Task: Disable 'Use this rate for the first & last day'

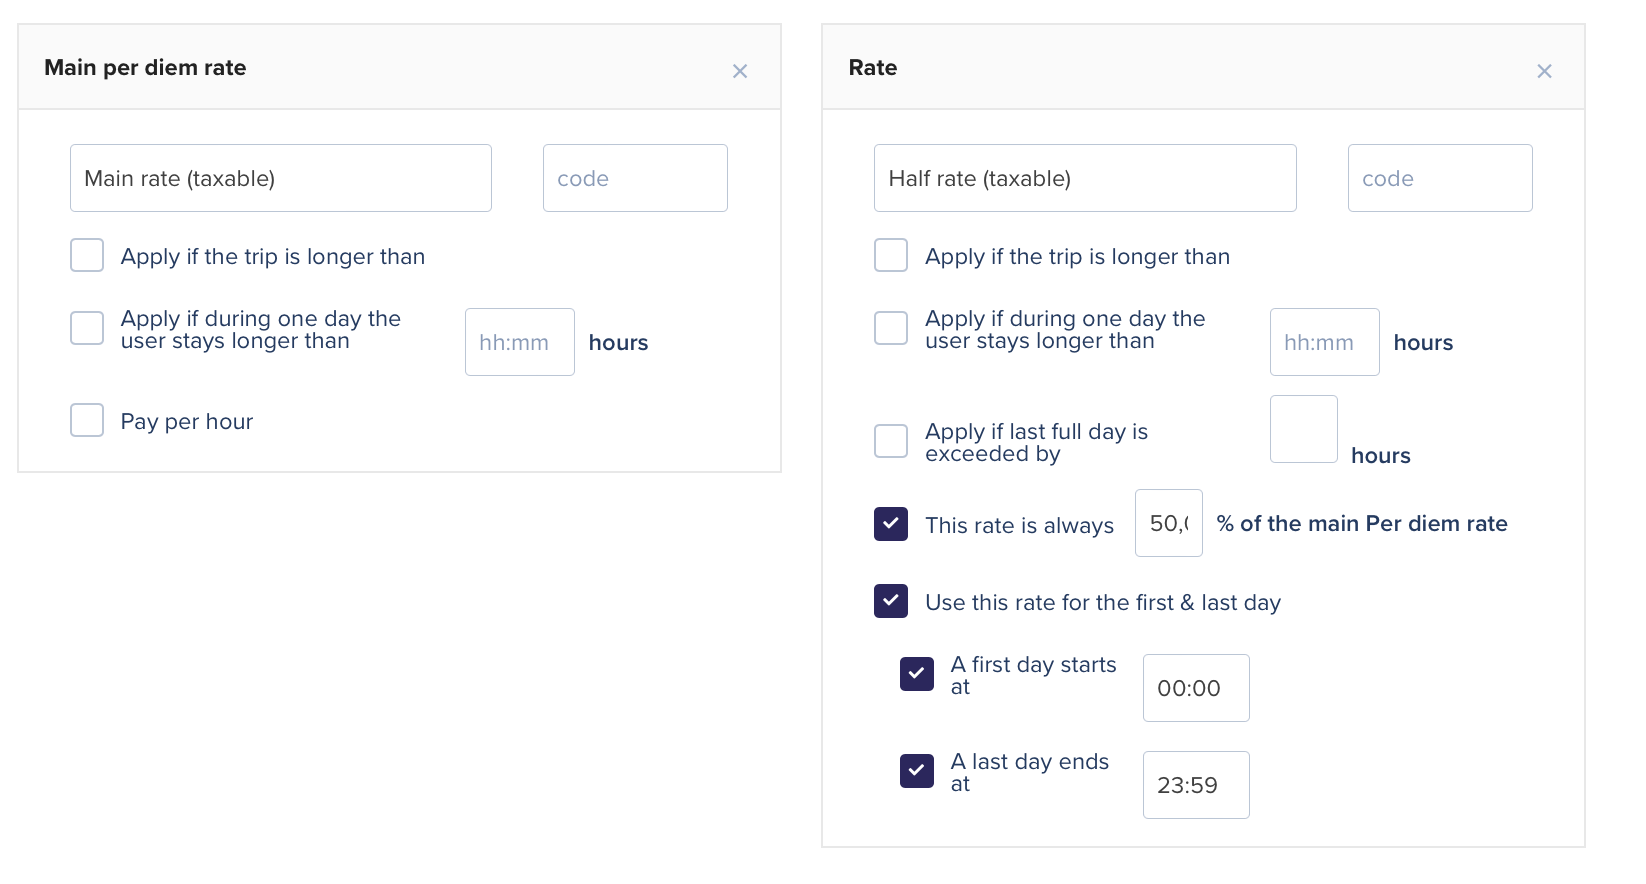Action: tap(891, 601)
